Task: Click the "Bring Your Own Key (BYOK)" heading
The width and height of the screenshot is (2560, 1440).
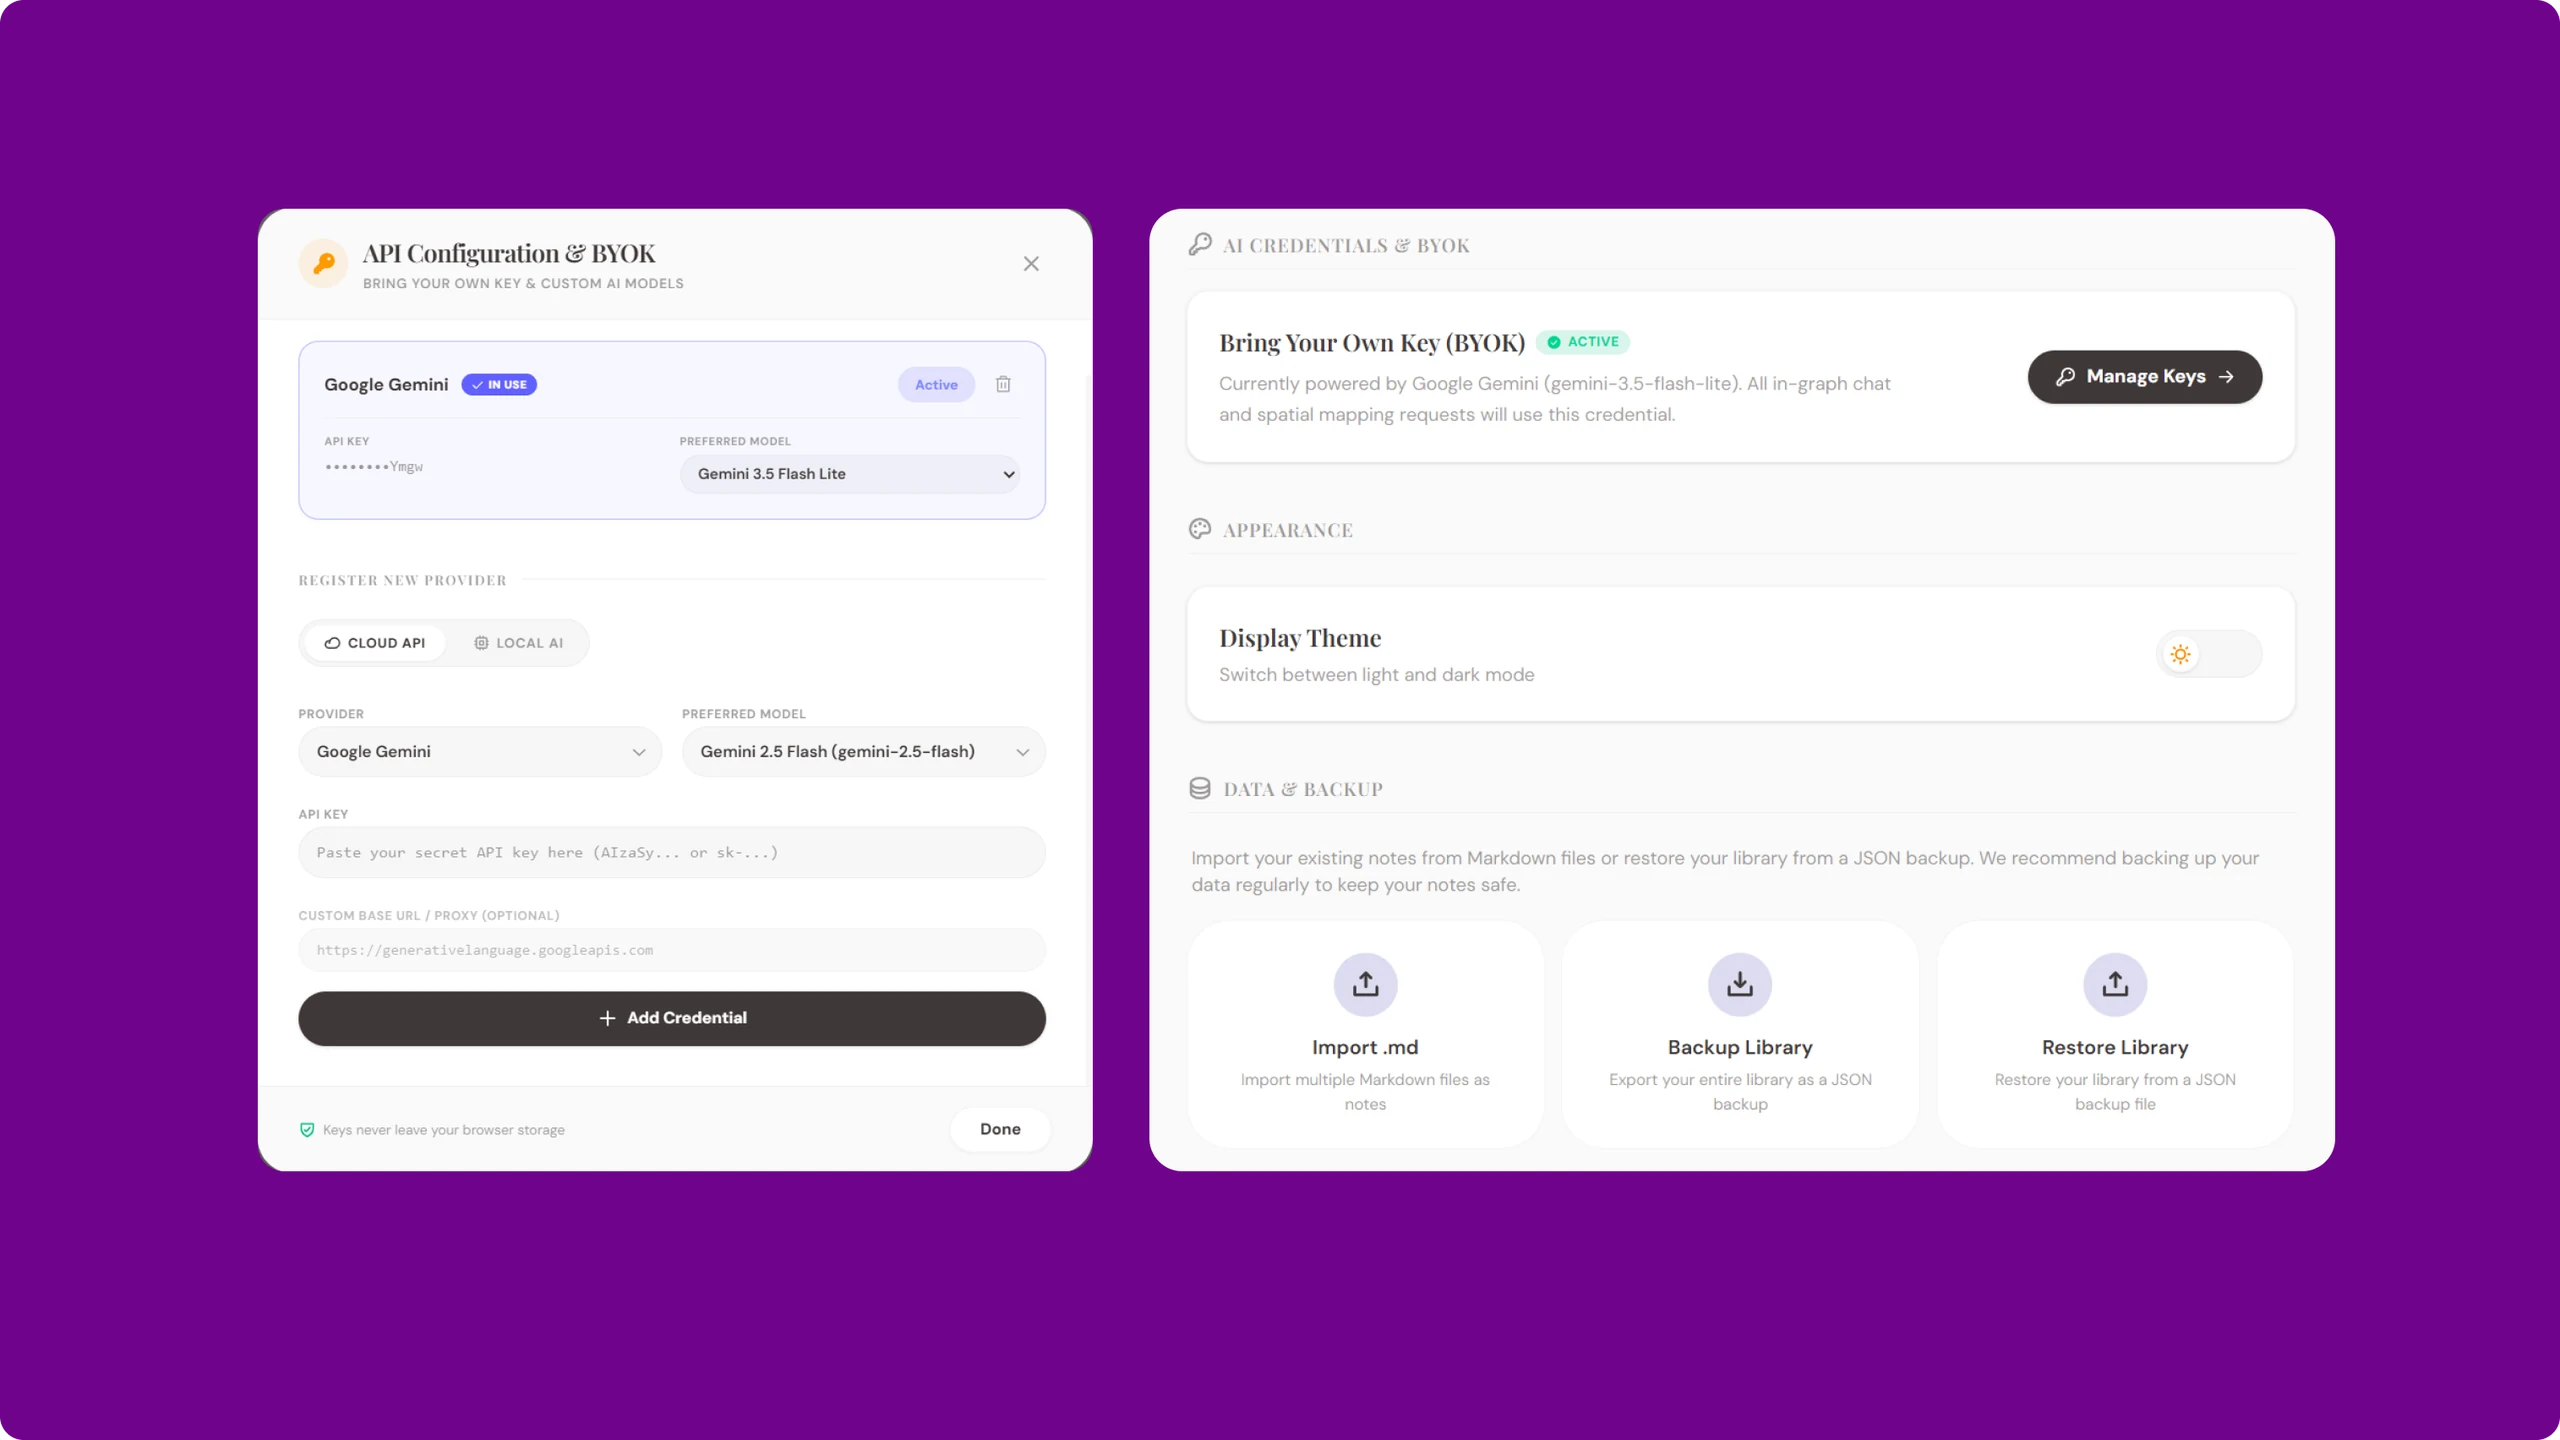Action: 1372,343
